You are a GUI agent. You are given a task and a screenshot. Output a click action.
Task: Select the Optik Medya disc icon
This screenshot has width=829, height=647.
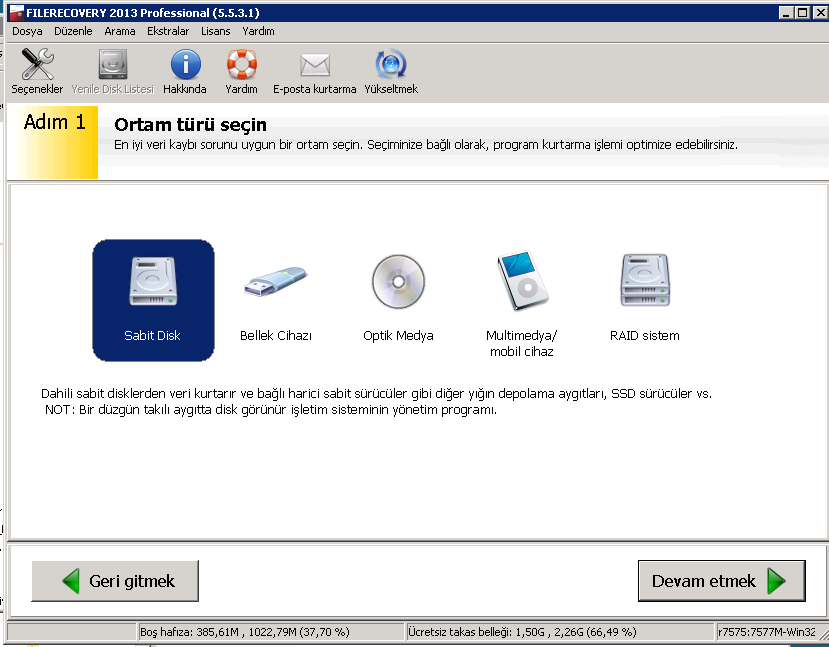pyautogui.click(x=398, y=282)
